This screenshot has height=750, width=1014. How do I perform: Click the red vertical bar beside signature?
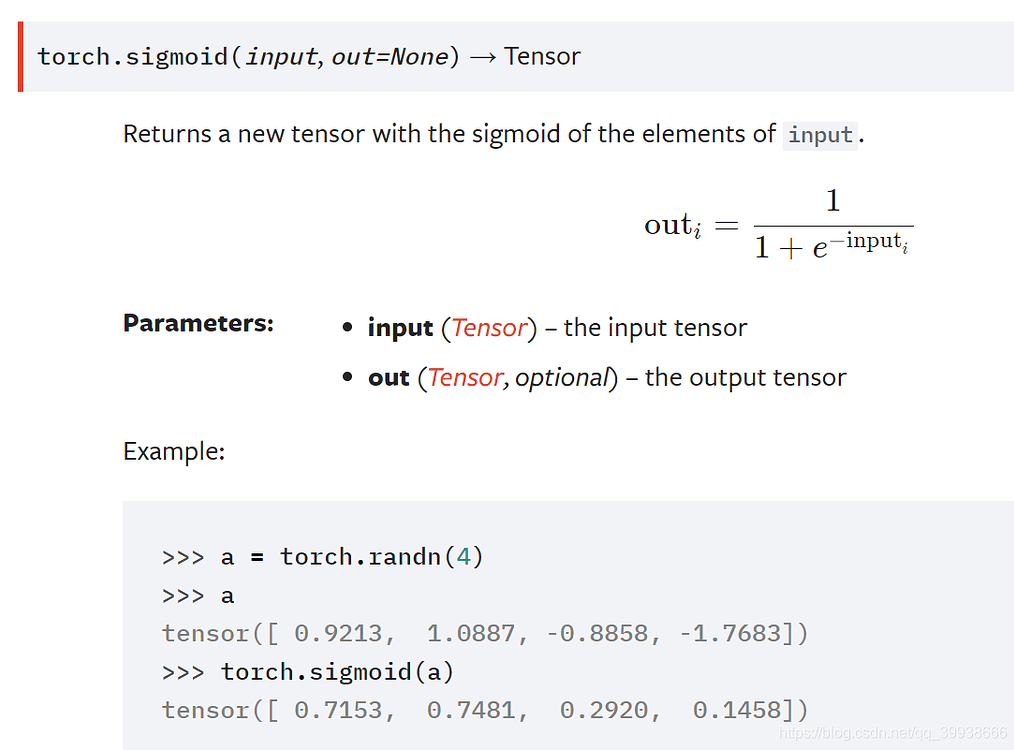(x=21, y=57)
